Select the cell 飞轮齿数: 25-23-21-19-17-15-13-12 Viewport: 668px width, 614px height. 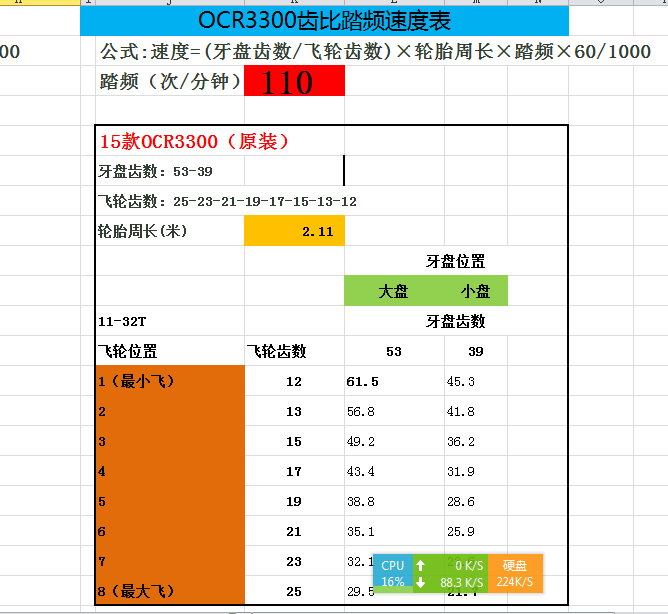pos(227,201)
